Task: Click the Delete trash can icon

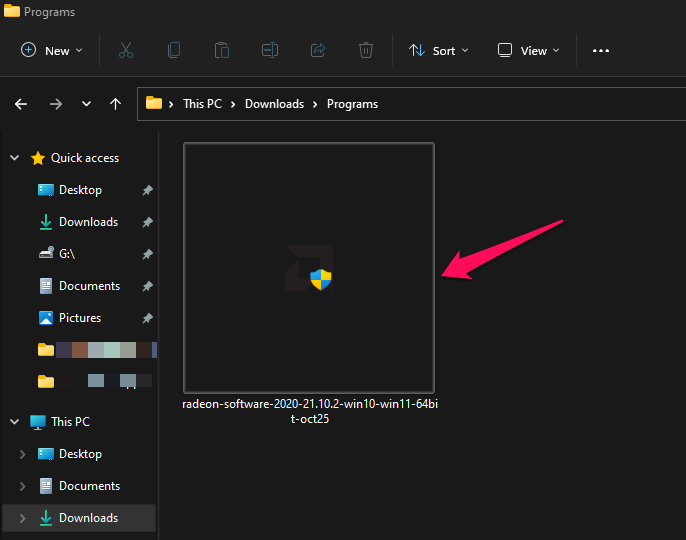Action: point(366,51)
